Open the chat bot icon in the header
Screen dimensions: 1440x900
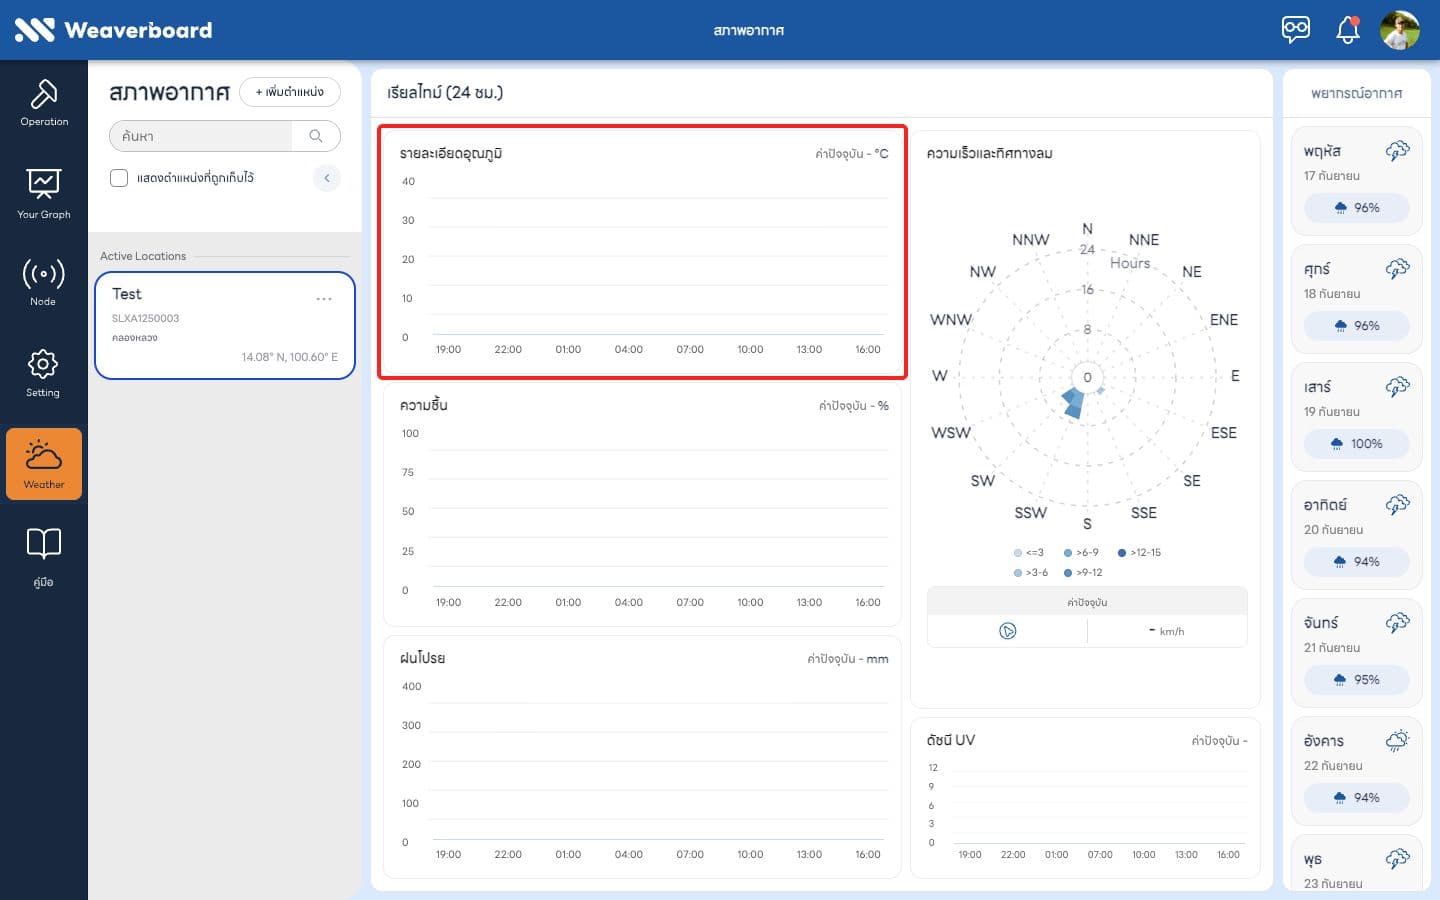[1296, 29]
